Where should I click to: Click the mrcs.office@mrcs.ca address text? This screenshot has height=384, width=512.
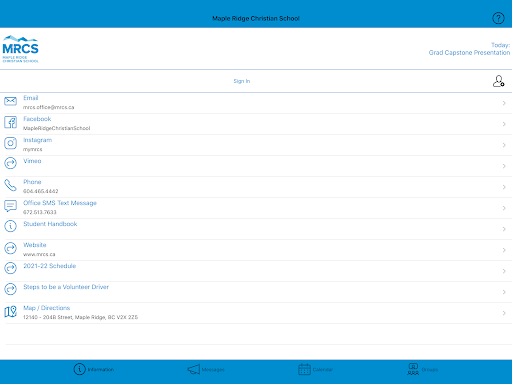point(48,107)
